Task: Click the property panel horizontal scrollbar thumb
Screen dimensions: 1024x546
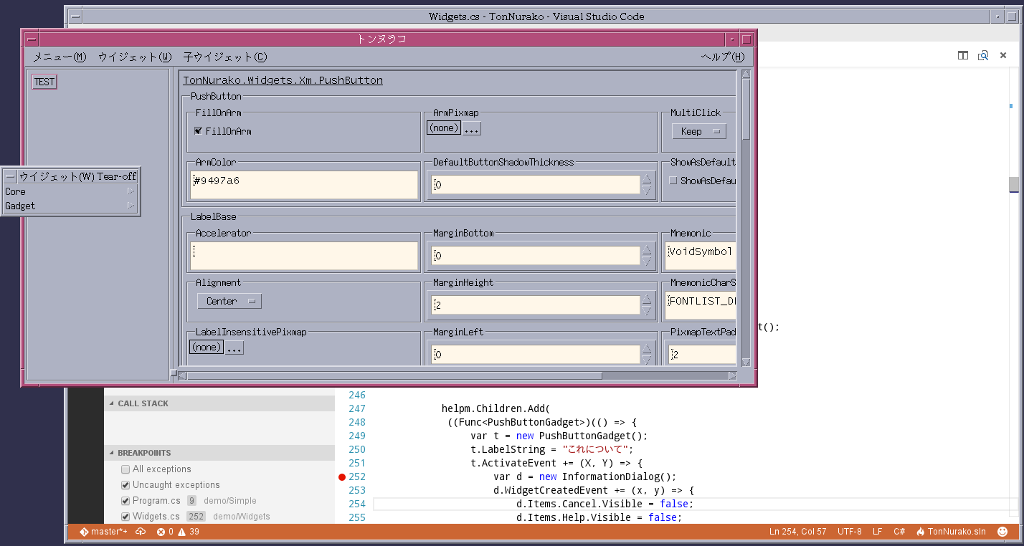Action: click(x=394, y=376)
